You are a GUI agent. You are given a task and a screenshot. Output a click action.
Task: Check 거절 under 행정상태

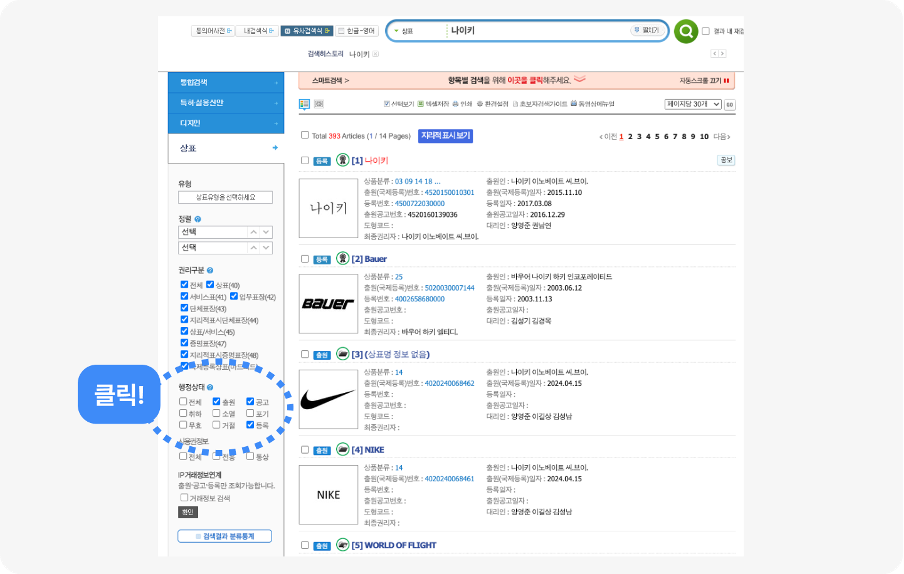coord(216,425)
